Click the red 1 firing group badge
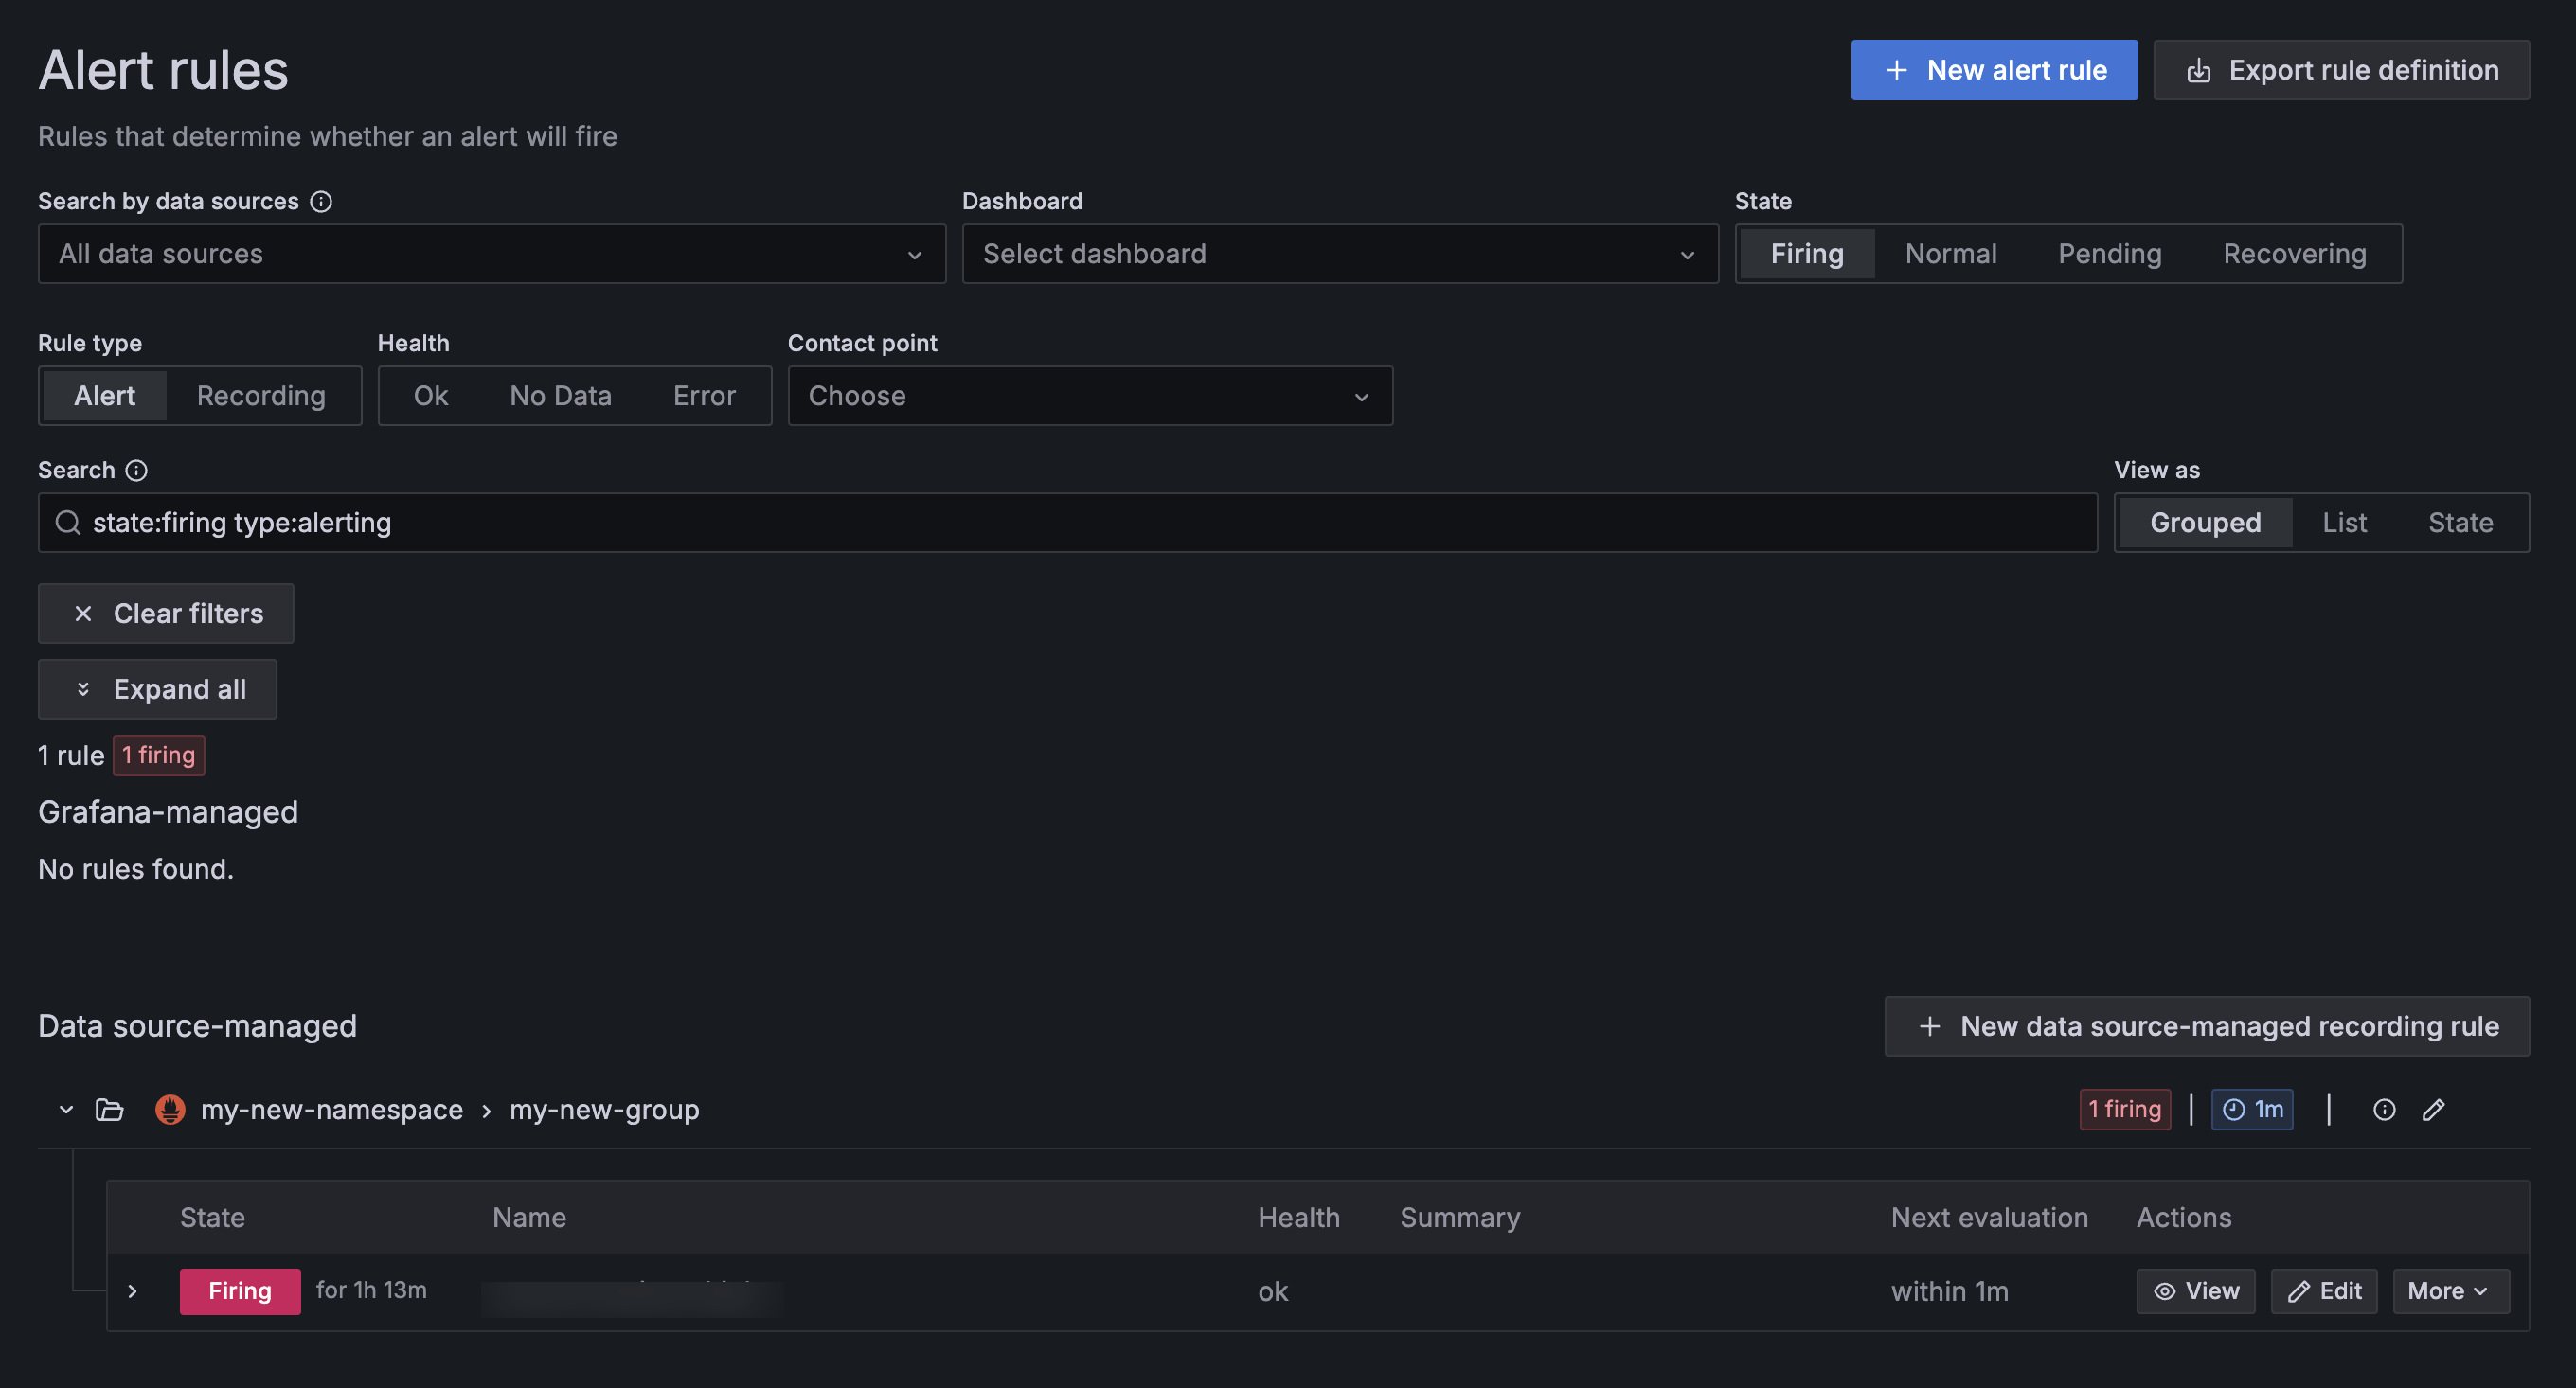This screenshot has height=1388, width=2576. [2125, 1109]
